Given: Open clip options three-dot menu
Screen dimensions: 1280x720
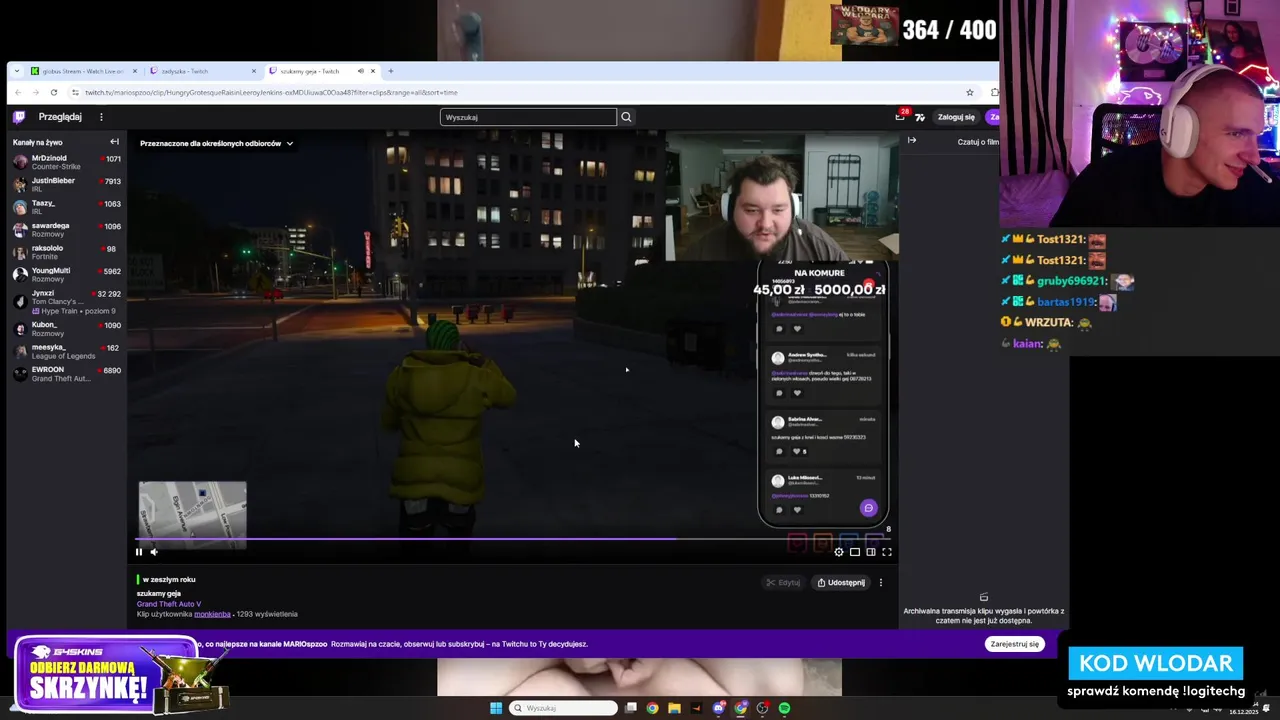Looking at the screenshot, I should 881,583.
